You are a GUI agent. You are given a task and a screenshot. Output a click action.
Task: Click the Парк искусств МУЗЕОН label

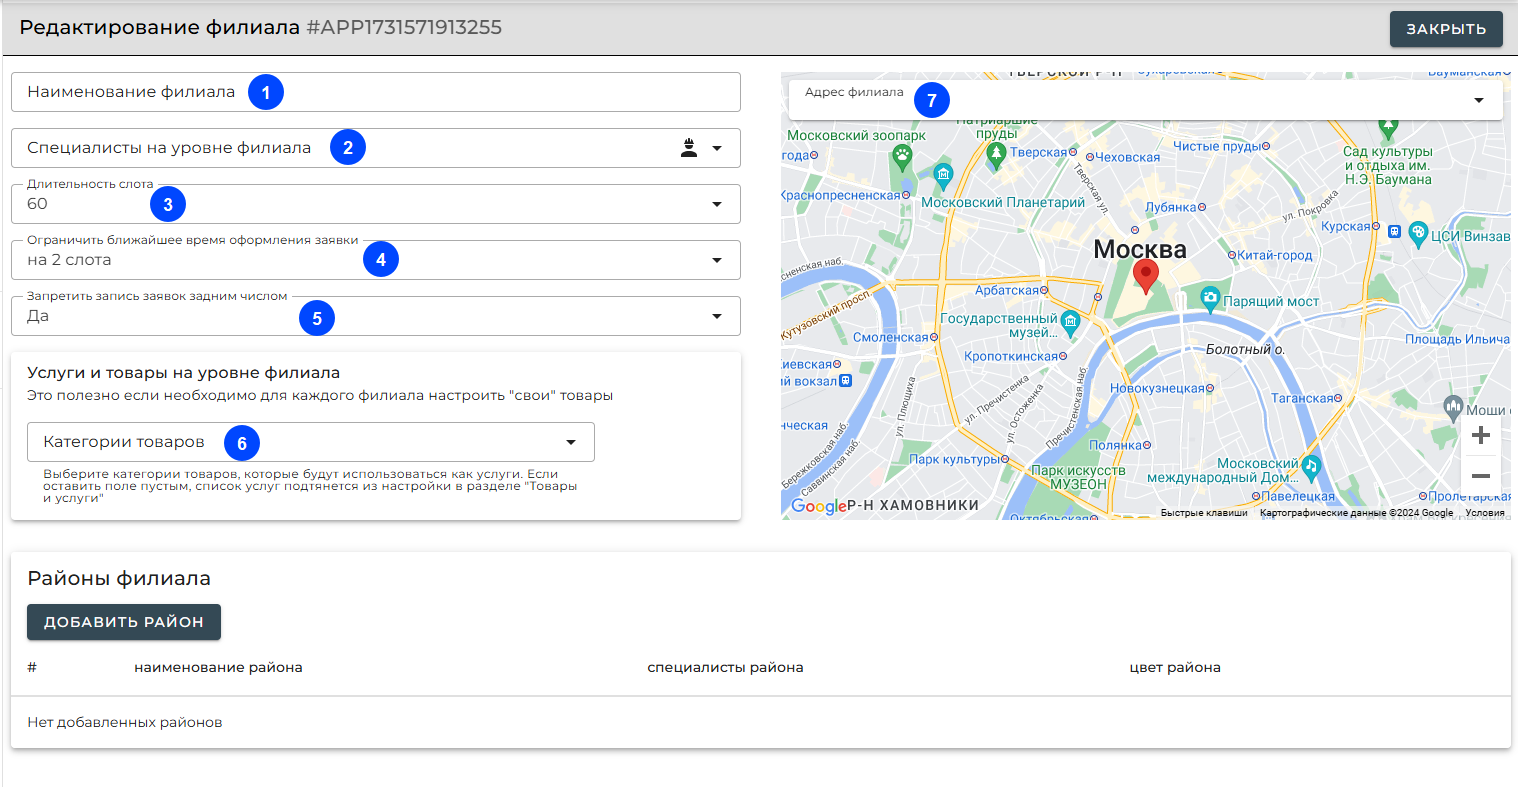click(1078, 477)
